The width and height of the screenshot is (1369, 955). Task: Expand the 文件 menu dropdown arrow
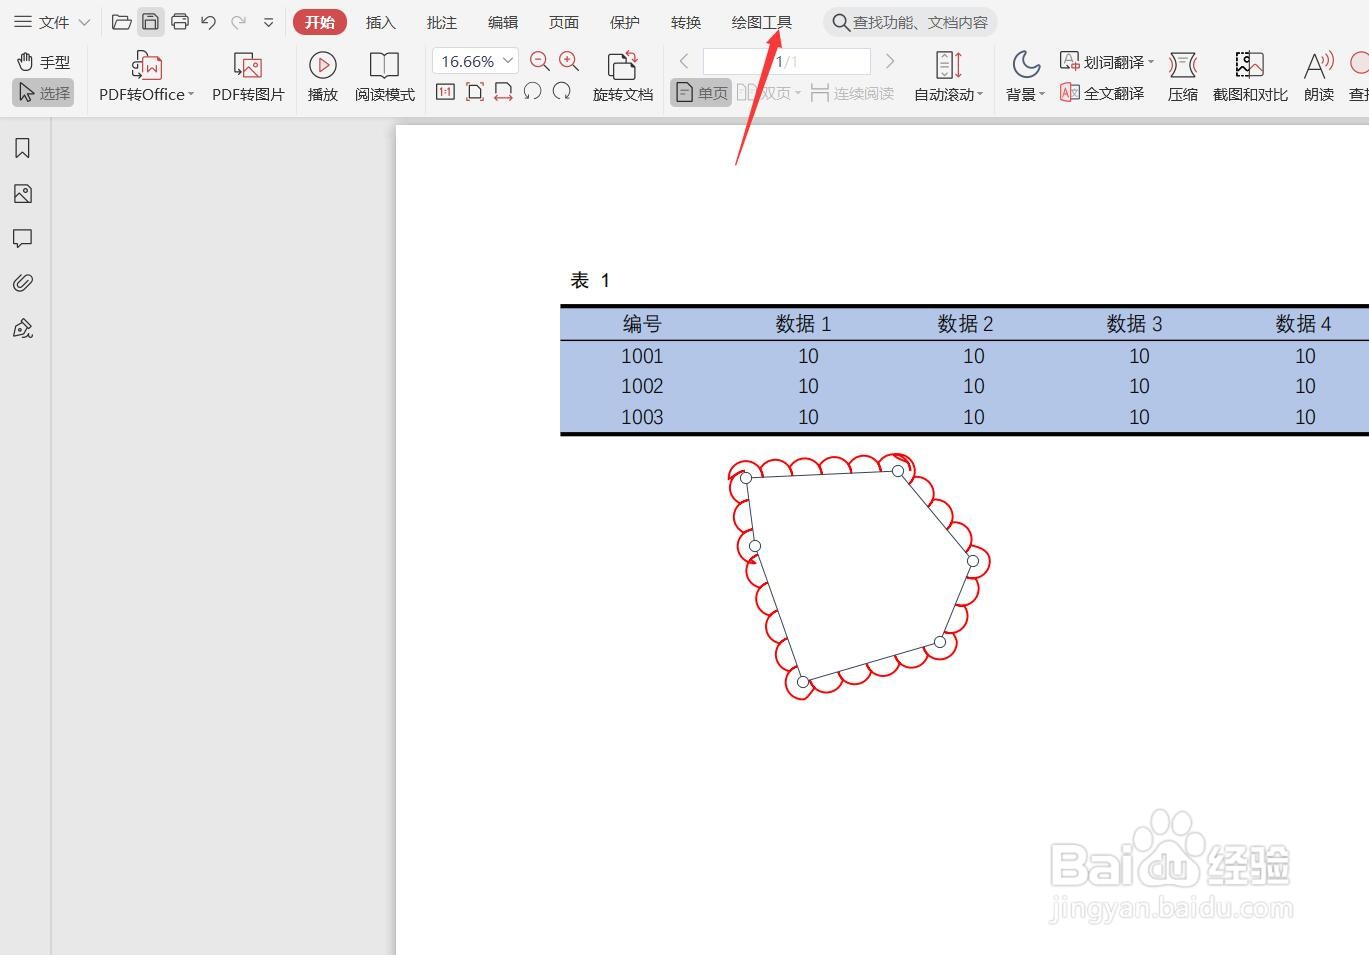84,22
